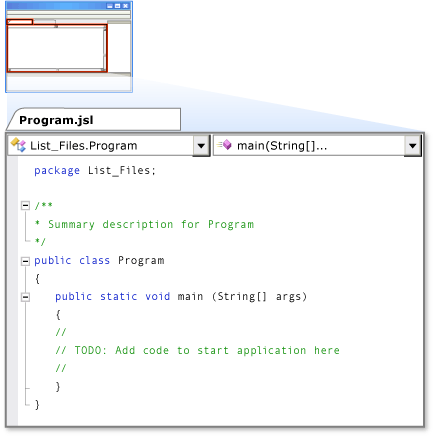Click the indicator margin left of the code
This screenshot has height=436, width=433.
point(13,291)
